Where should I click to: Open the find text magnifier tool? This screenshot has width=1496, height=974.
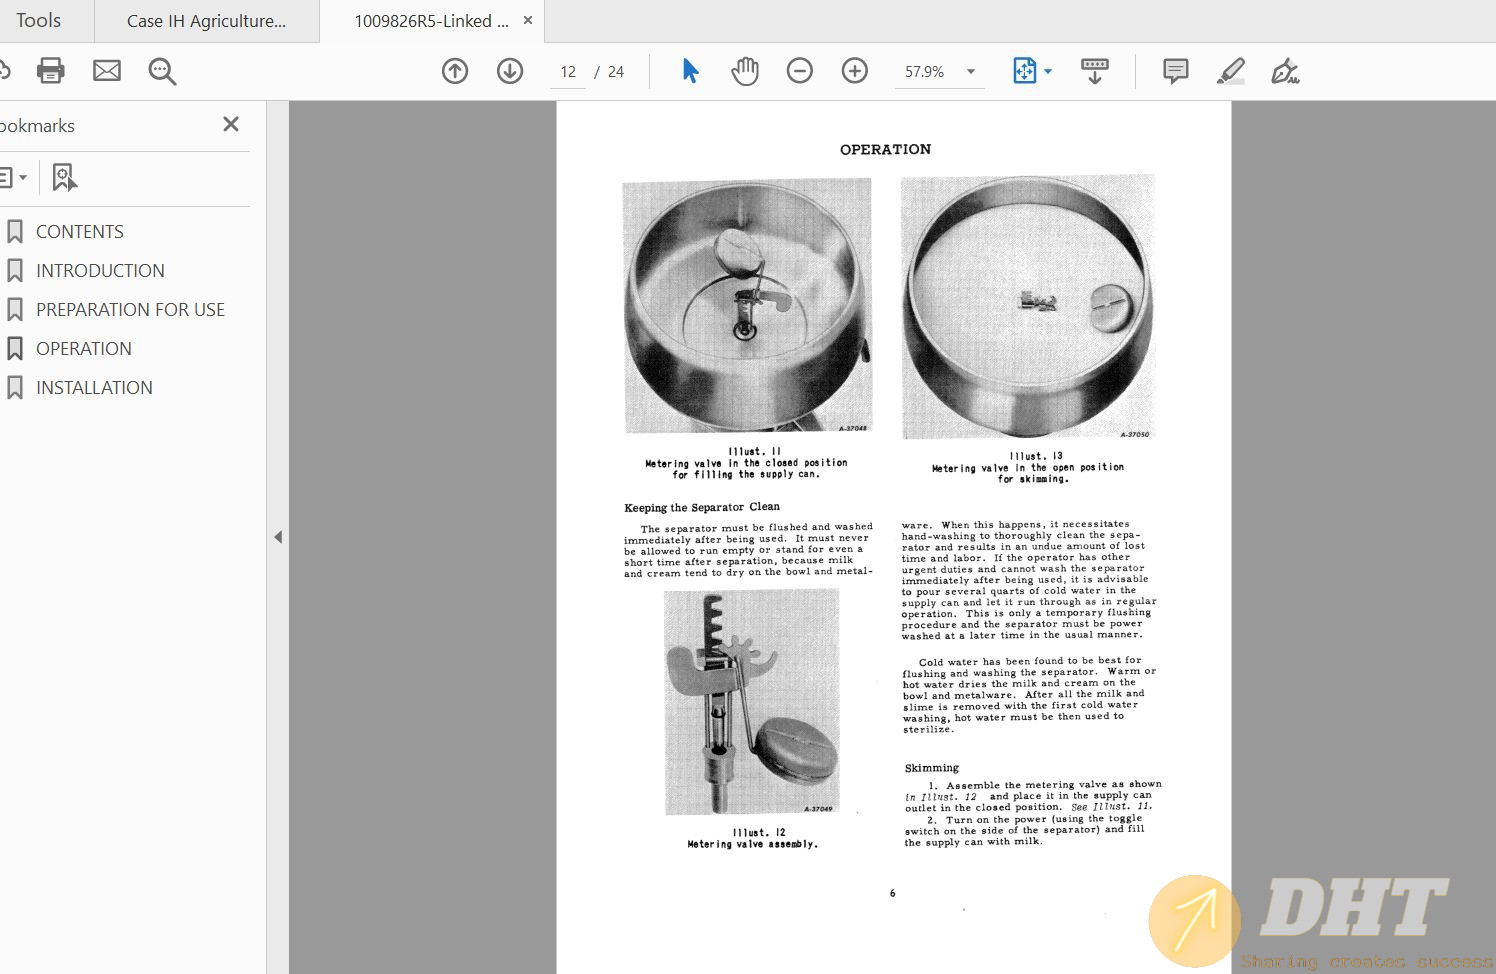[x=162, y=71]
